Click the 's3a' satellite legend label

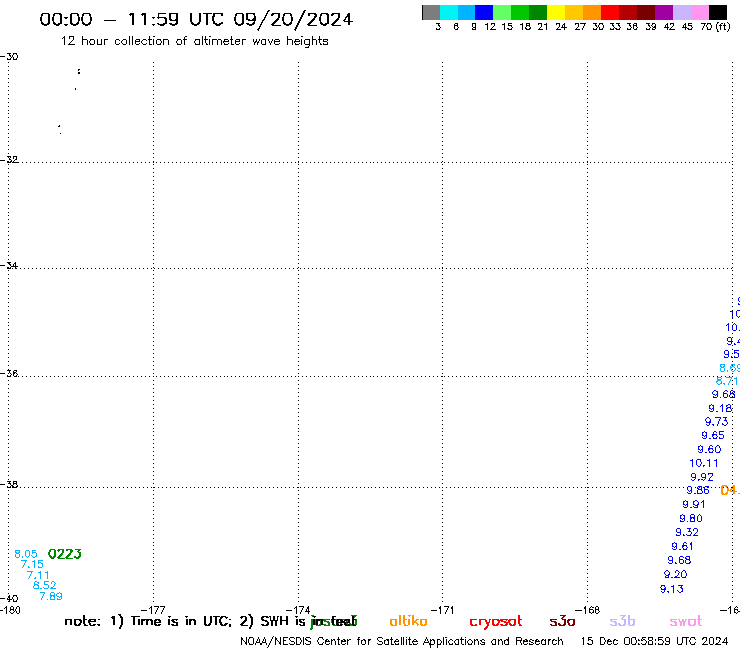562,621
